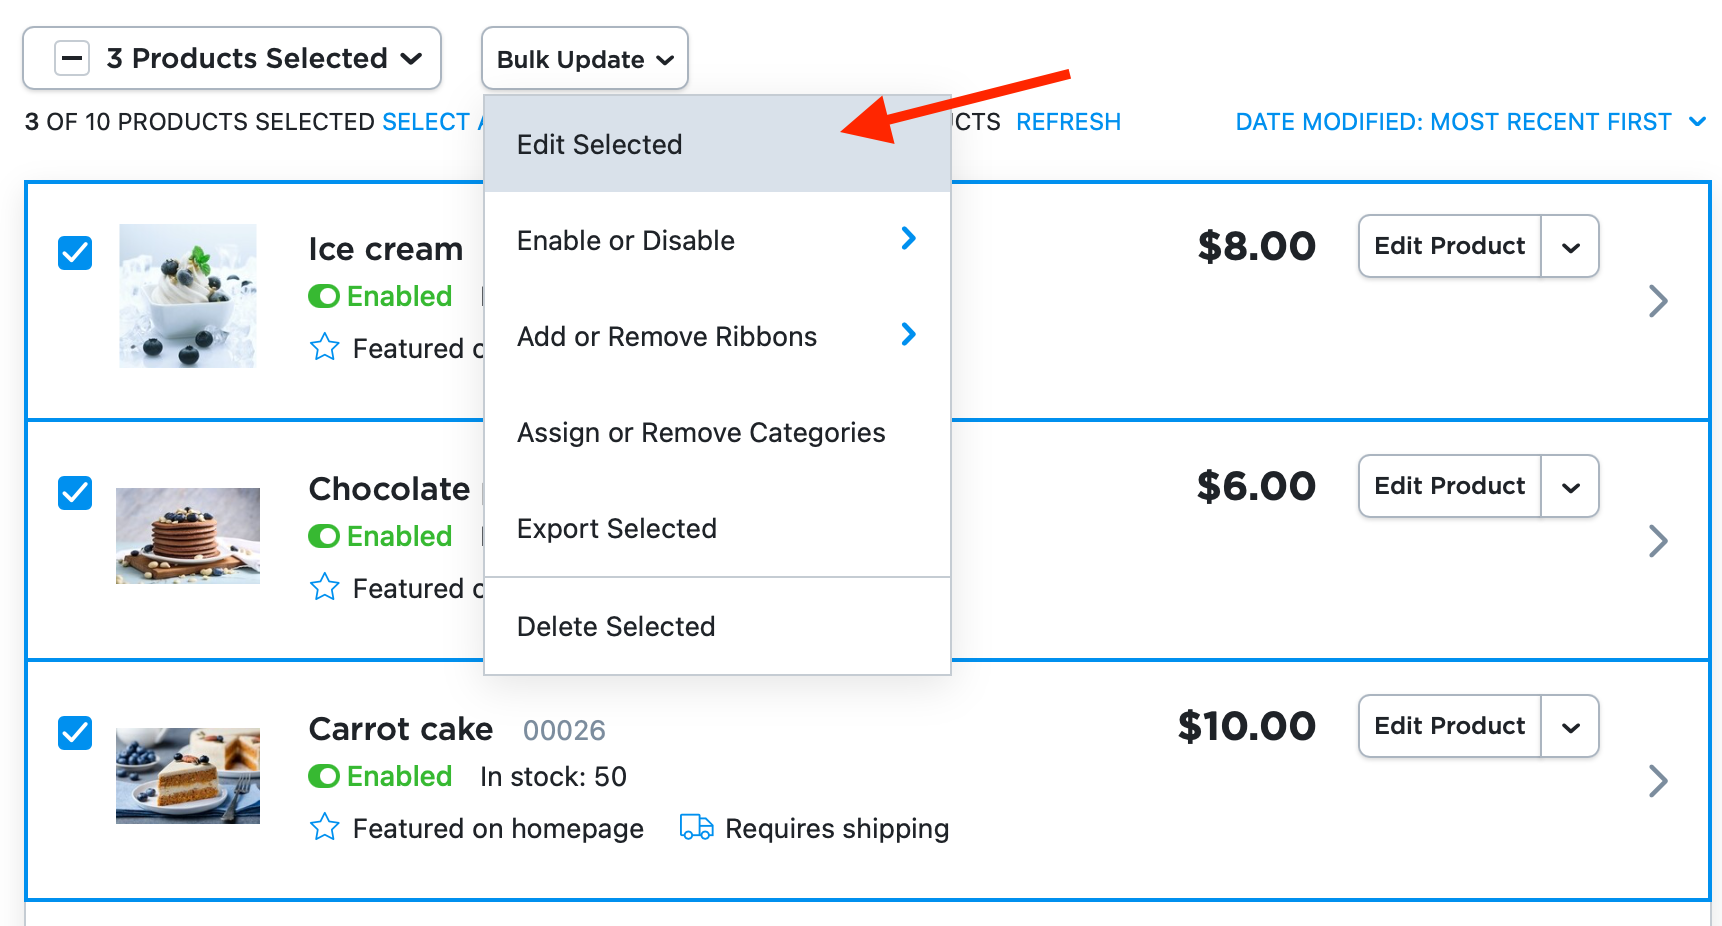
Task: Choose Edit Selected from the menu
Action: (598, 144)
